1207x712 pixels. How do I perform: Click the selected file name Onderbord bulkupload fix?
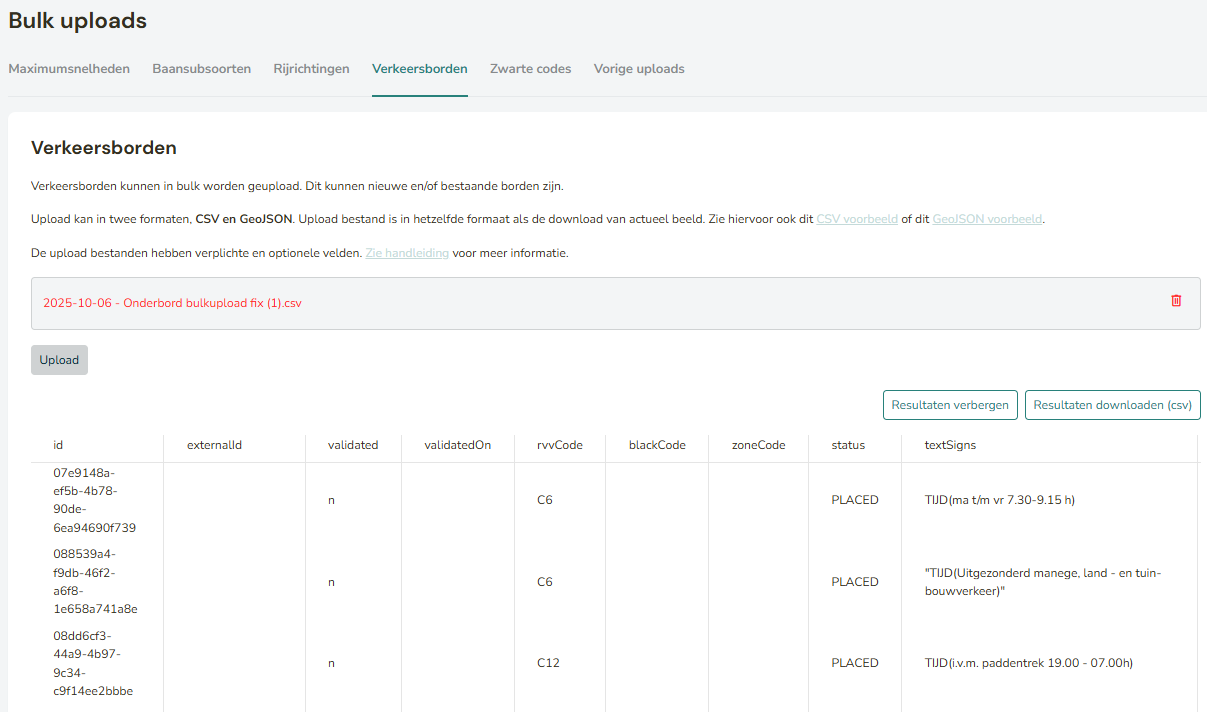[172, 303]
